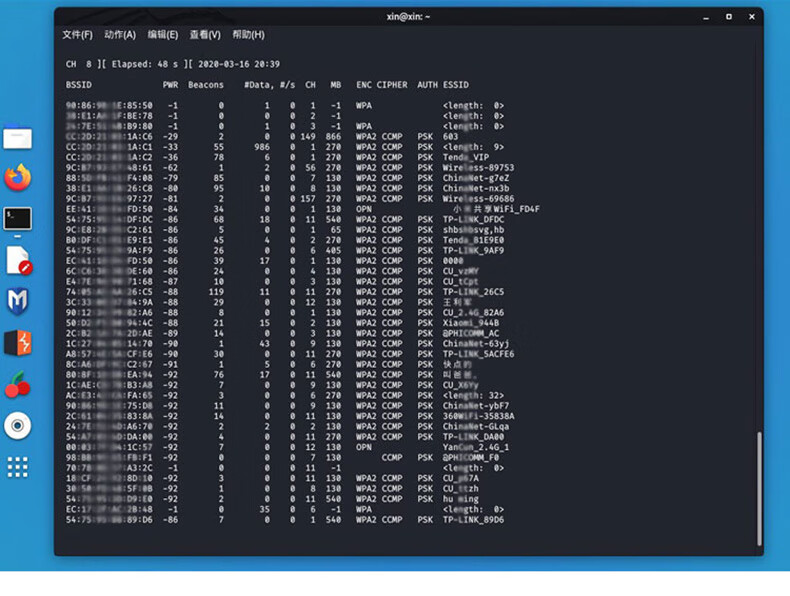Show all applications grid

18,466
